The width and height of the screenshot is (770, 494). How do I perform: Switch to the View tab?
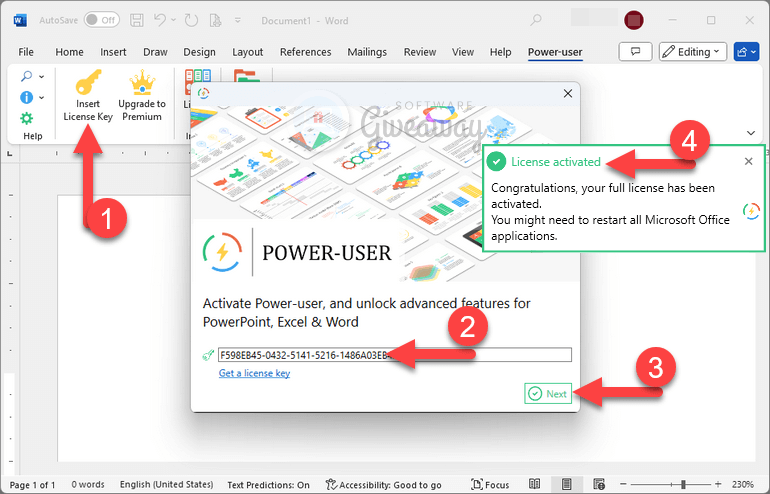[463, 52]
